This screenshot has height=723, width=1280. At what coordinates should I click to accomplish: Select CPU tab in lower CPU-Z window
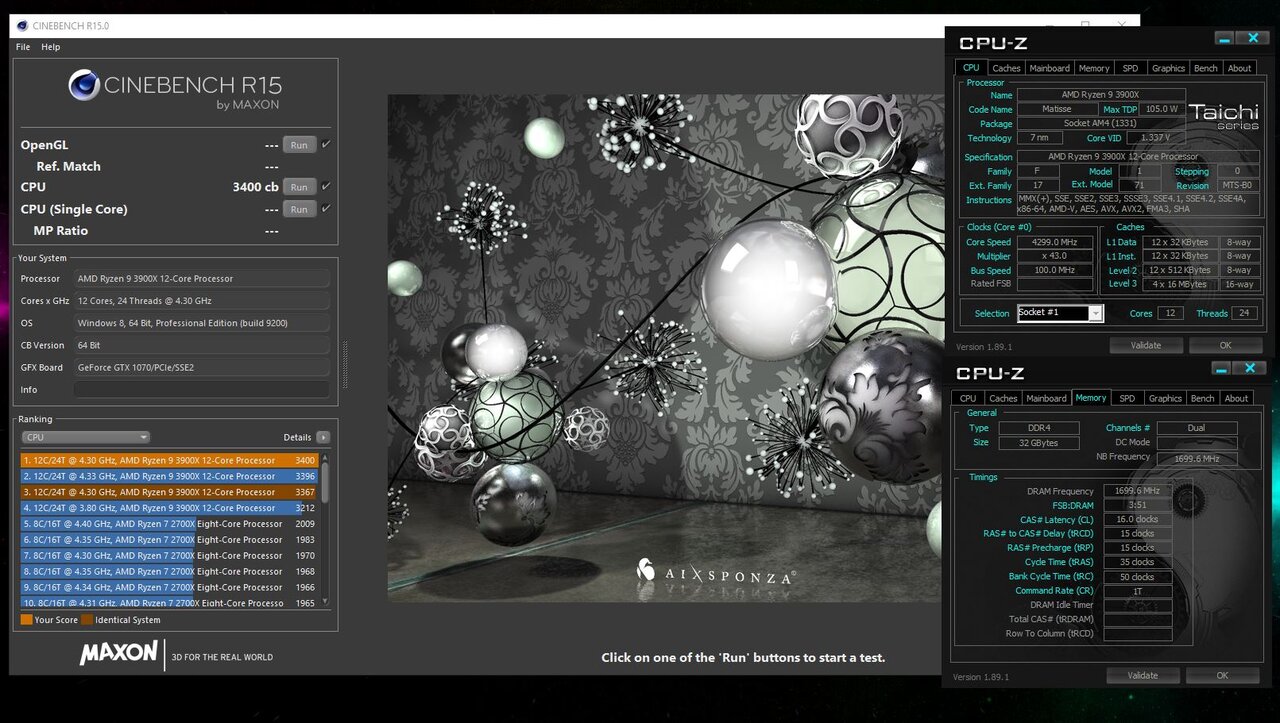[x=968, y=398]
